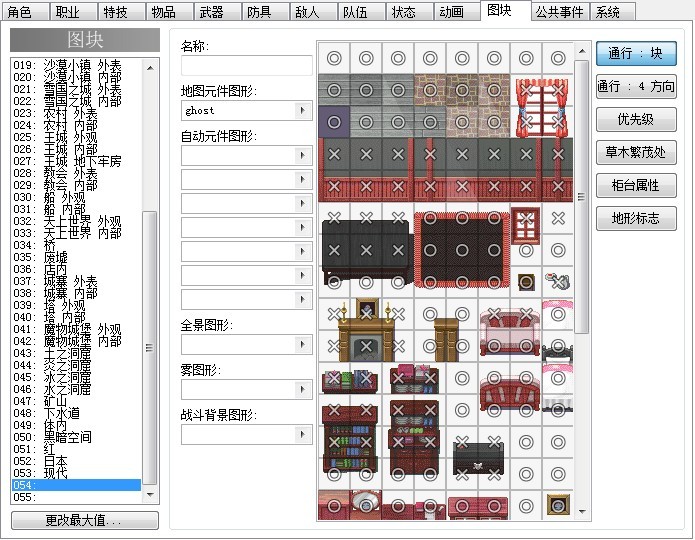Select tileset 027: 王城 地下牢房
This screenshot has width=695, height=540.
(76, 161)
